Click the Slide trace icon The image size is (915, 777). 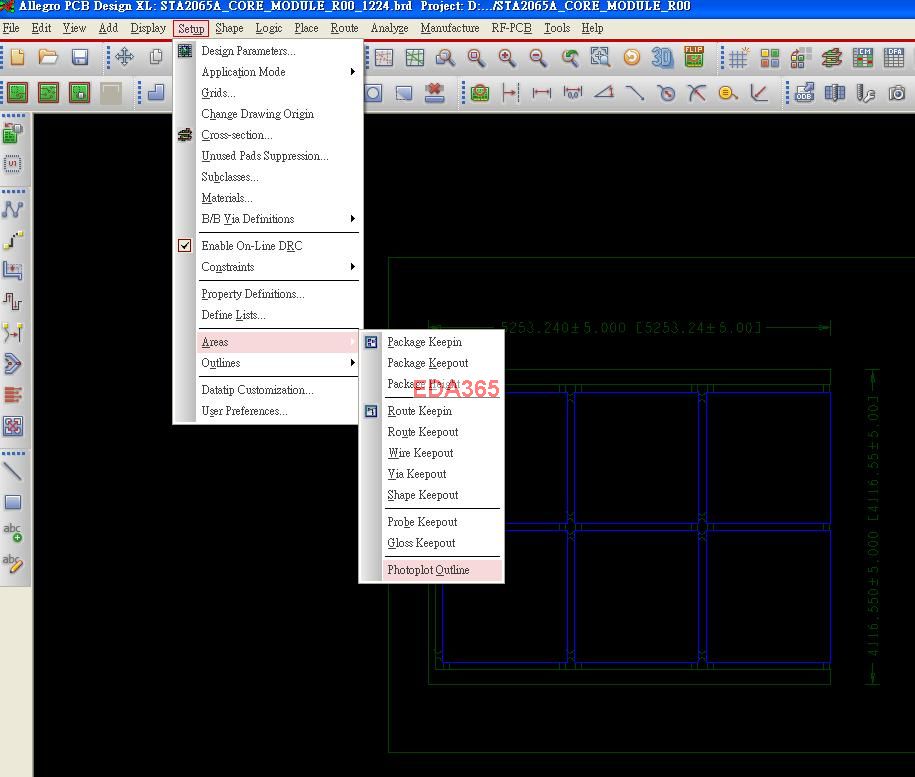pyautogui.click(x=13, y=271)
